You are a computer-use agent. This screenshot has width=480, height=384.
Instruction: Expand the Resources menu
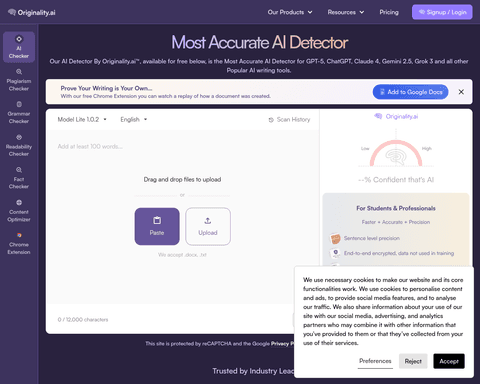click(x=346, y=12)
